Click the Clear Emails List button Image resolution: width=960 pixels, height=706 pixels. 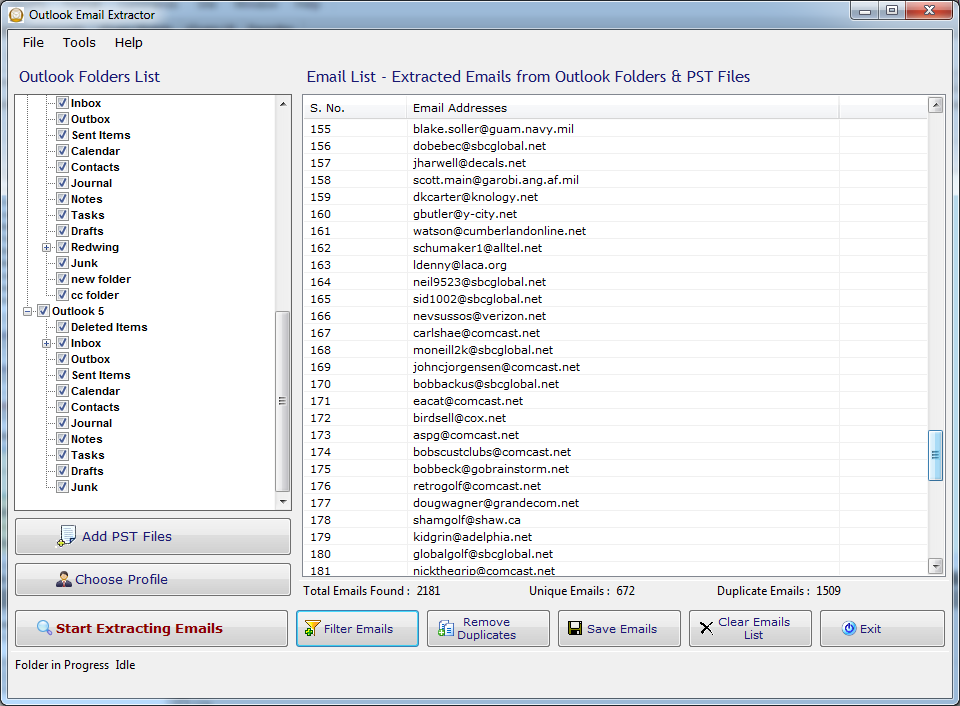tap(750, 628)
